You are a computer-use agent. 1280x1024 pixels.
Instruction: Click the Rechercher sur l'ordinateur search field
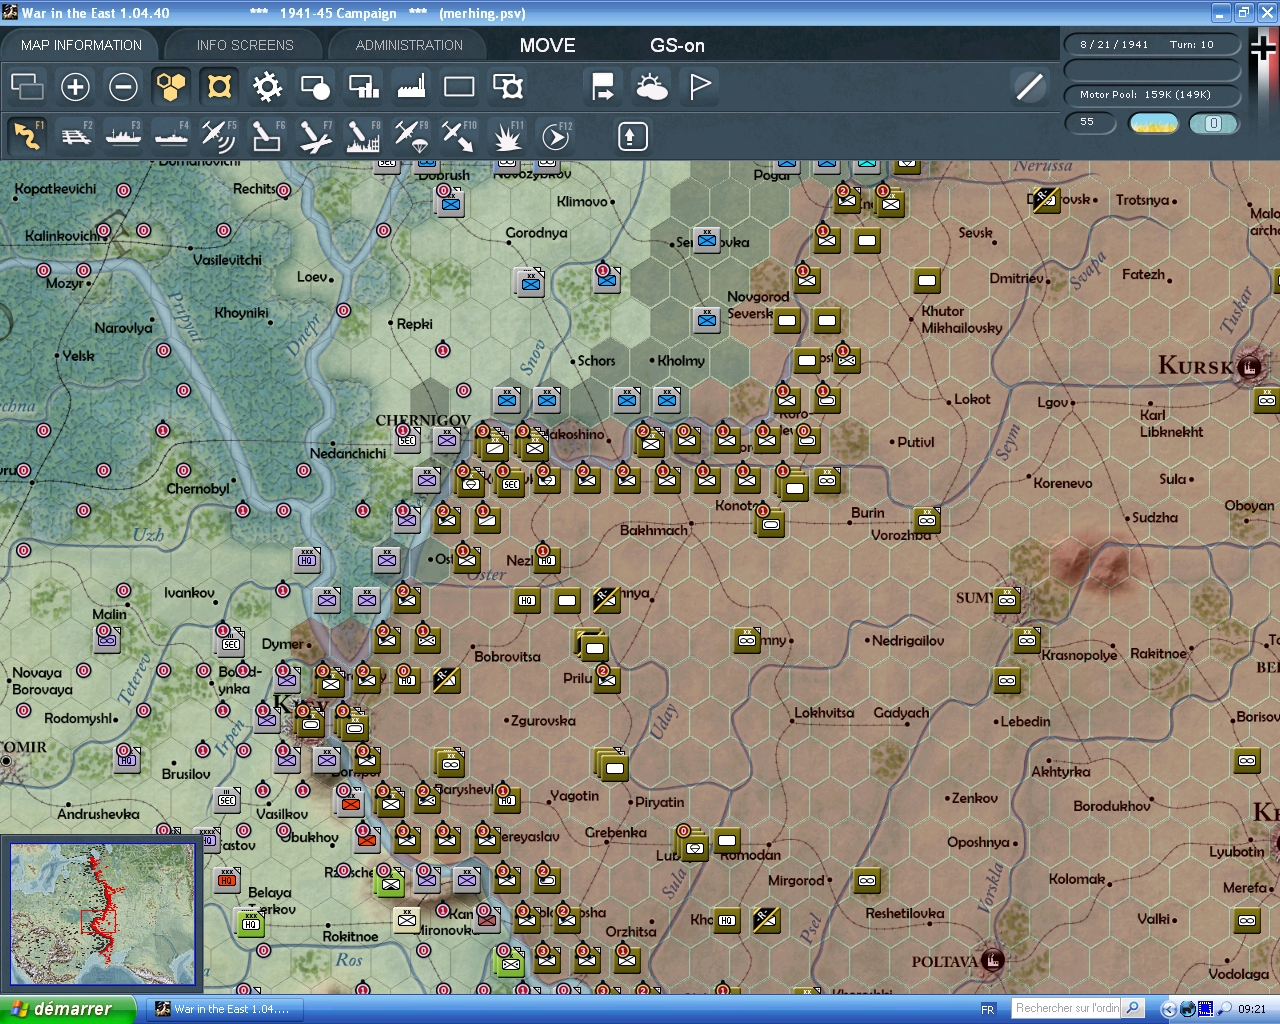coord(1067,1008)
